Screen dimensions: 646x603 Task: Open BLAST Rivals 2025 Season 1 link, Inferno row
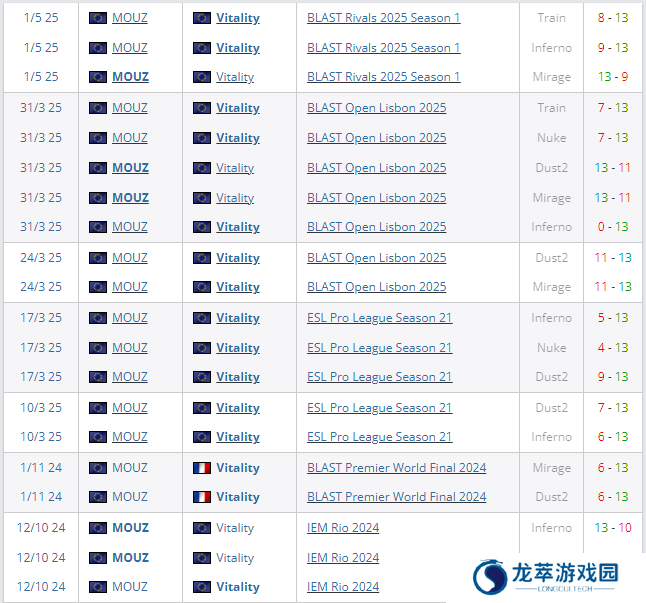(384, 48)
